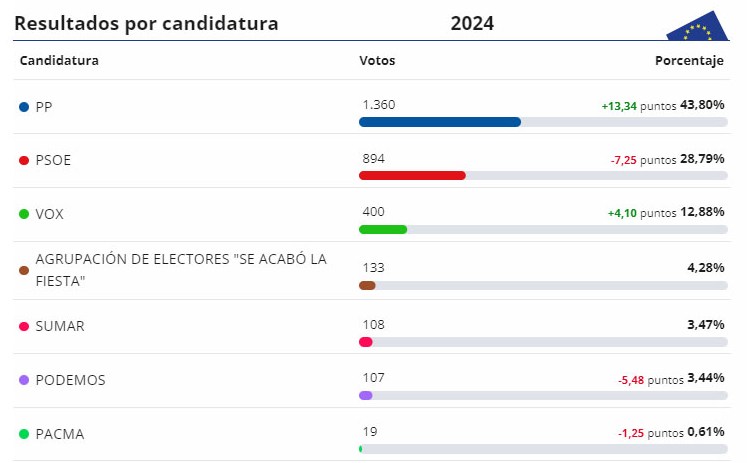Click the pink SUMAR party dot
Screen dimensions: 747x463
pyautogui.click(x=24, y=326)
